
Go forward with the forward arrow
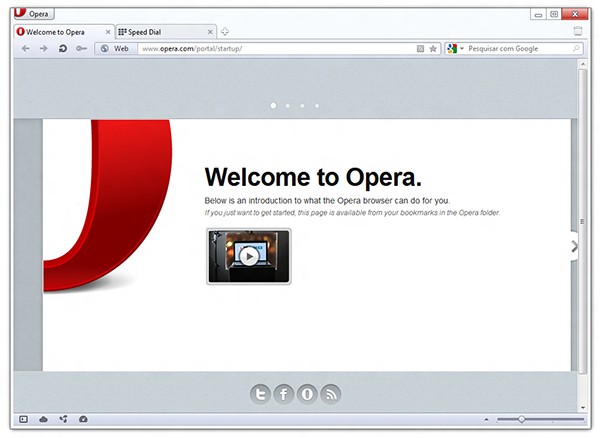pyautogui.click(x=44, y=49)
